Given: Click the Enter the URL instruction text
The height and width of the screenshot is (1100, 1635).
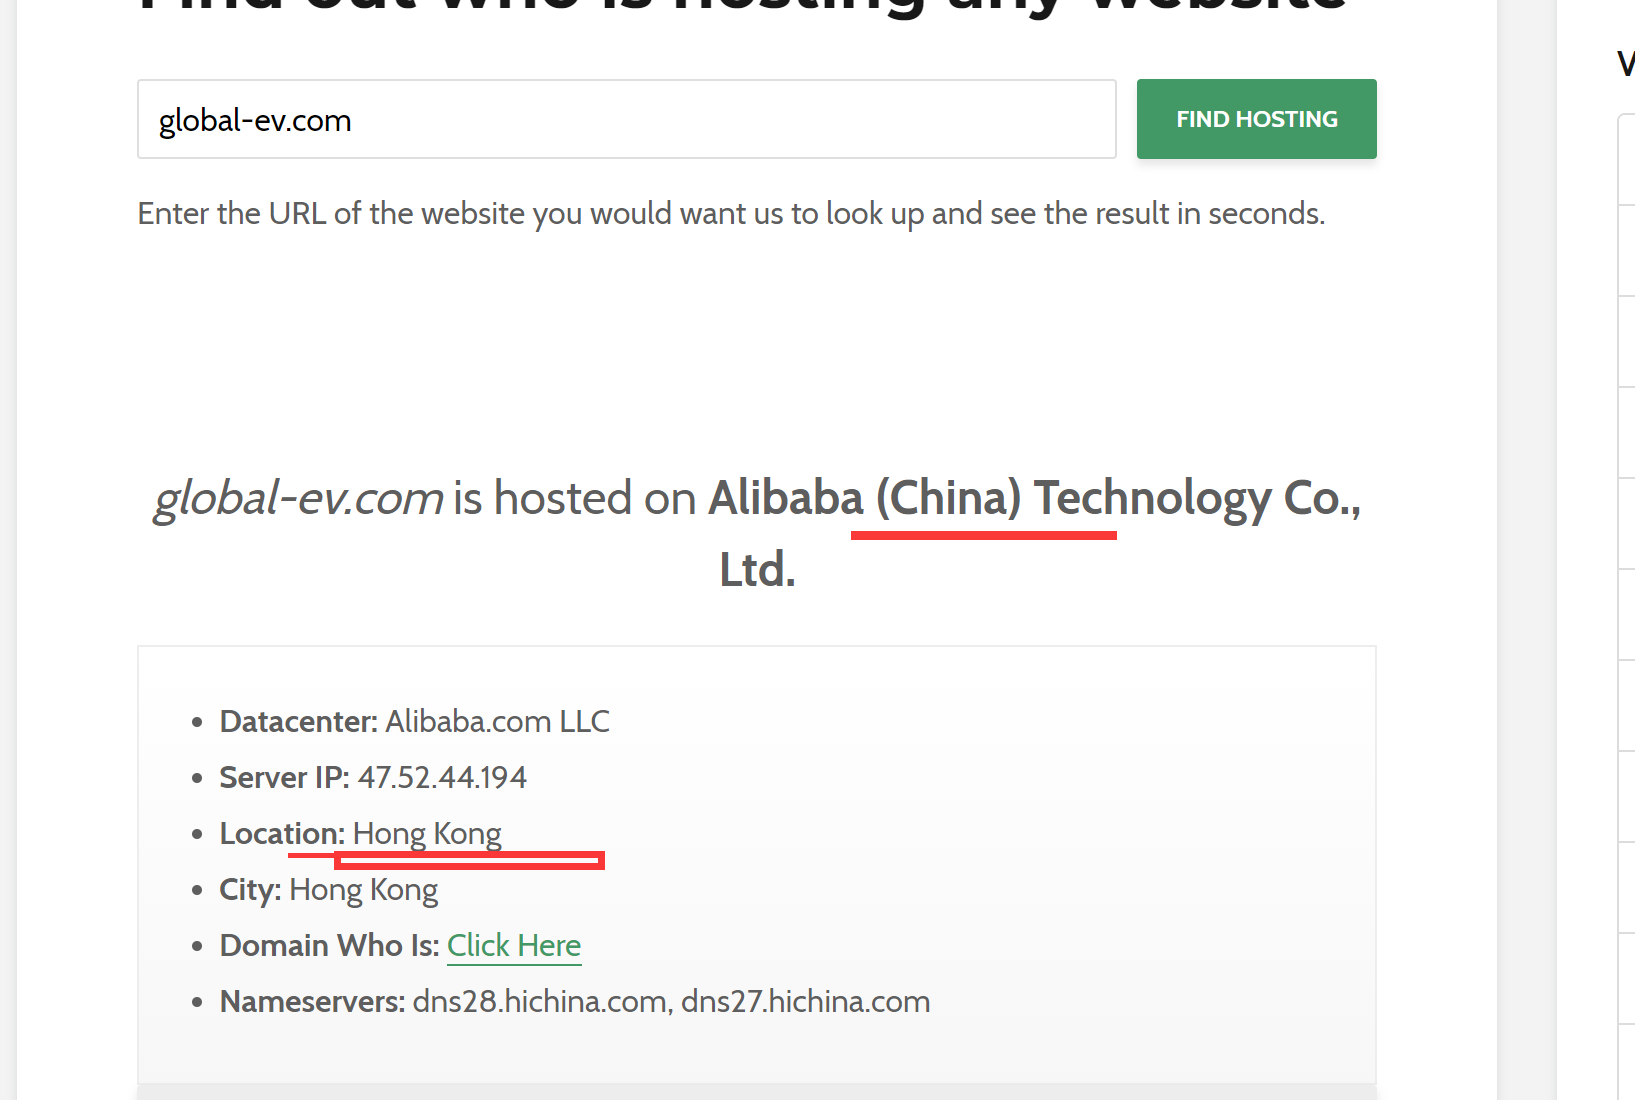Looking at the screenshot, I should [731, 213].
